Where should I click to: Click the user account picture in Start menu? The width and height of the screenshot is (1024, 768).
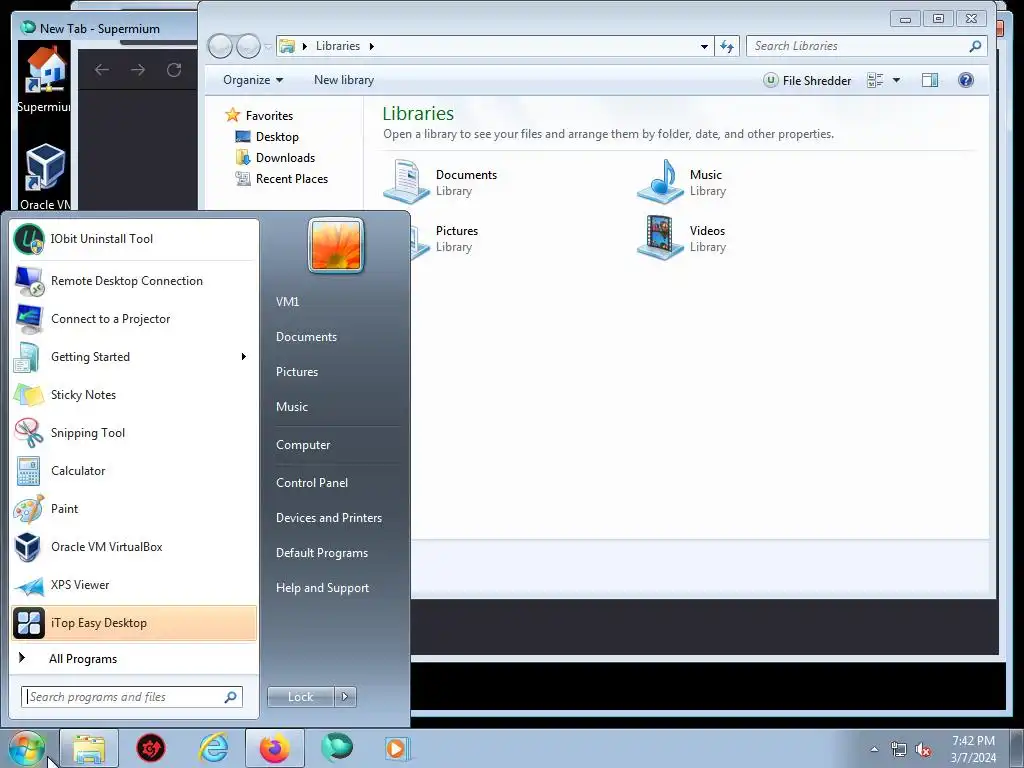pyautogui.click(x=336, y=245)
